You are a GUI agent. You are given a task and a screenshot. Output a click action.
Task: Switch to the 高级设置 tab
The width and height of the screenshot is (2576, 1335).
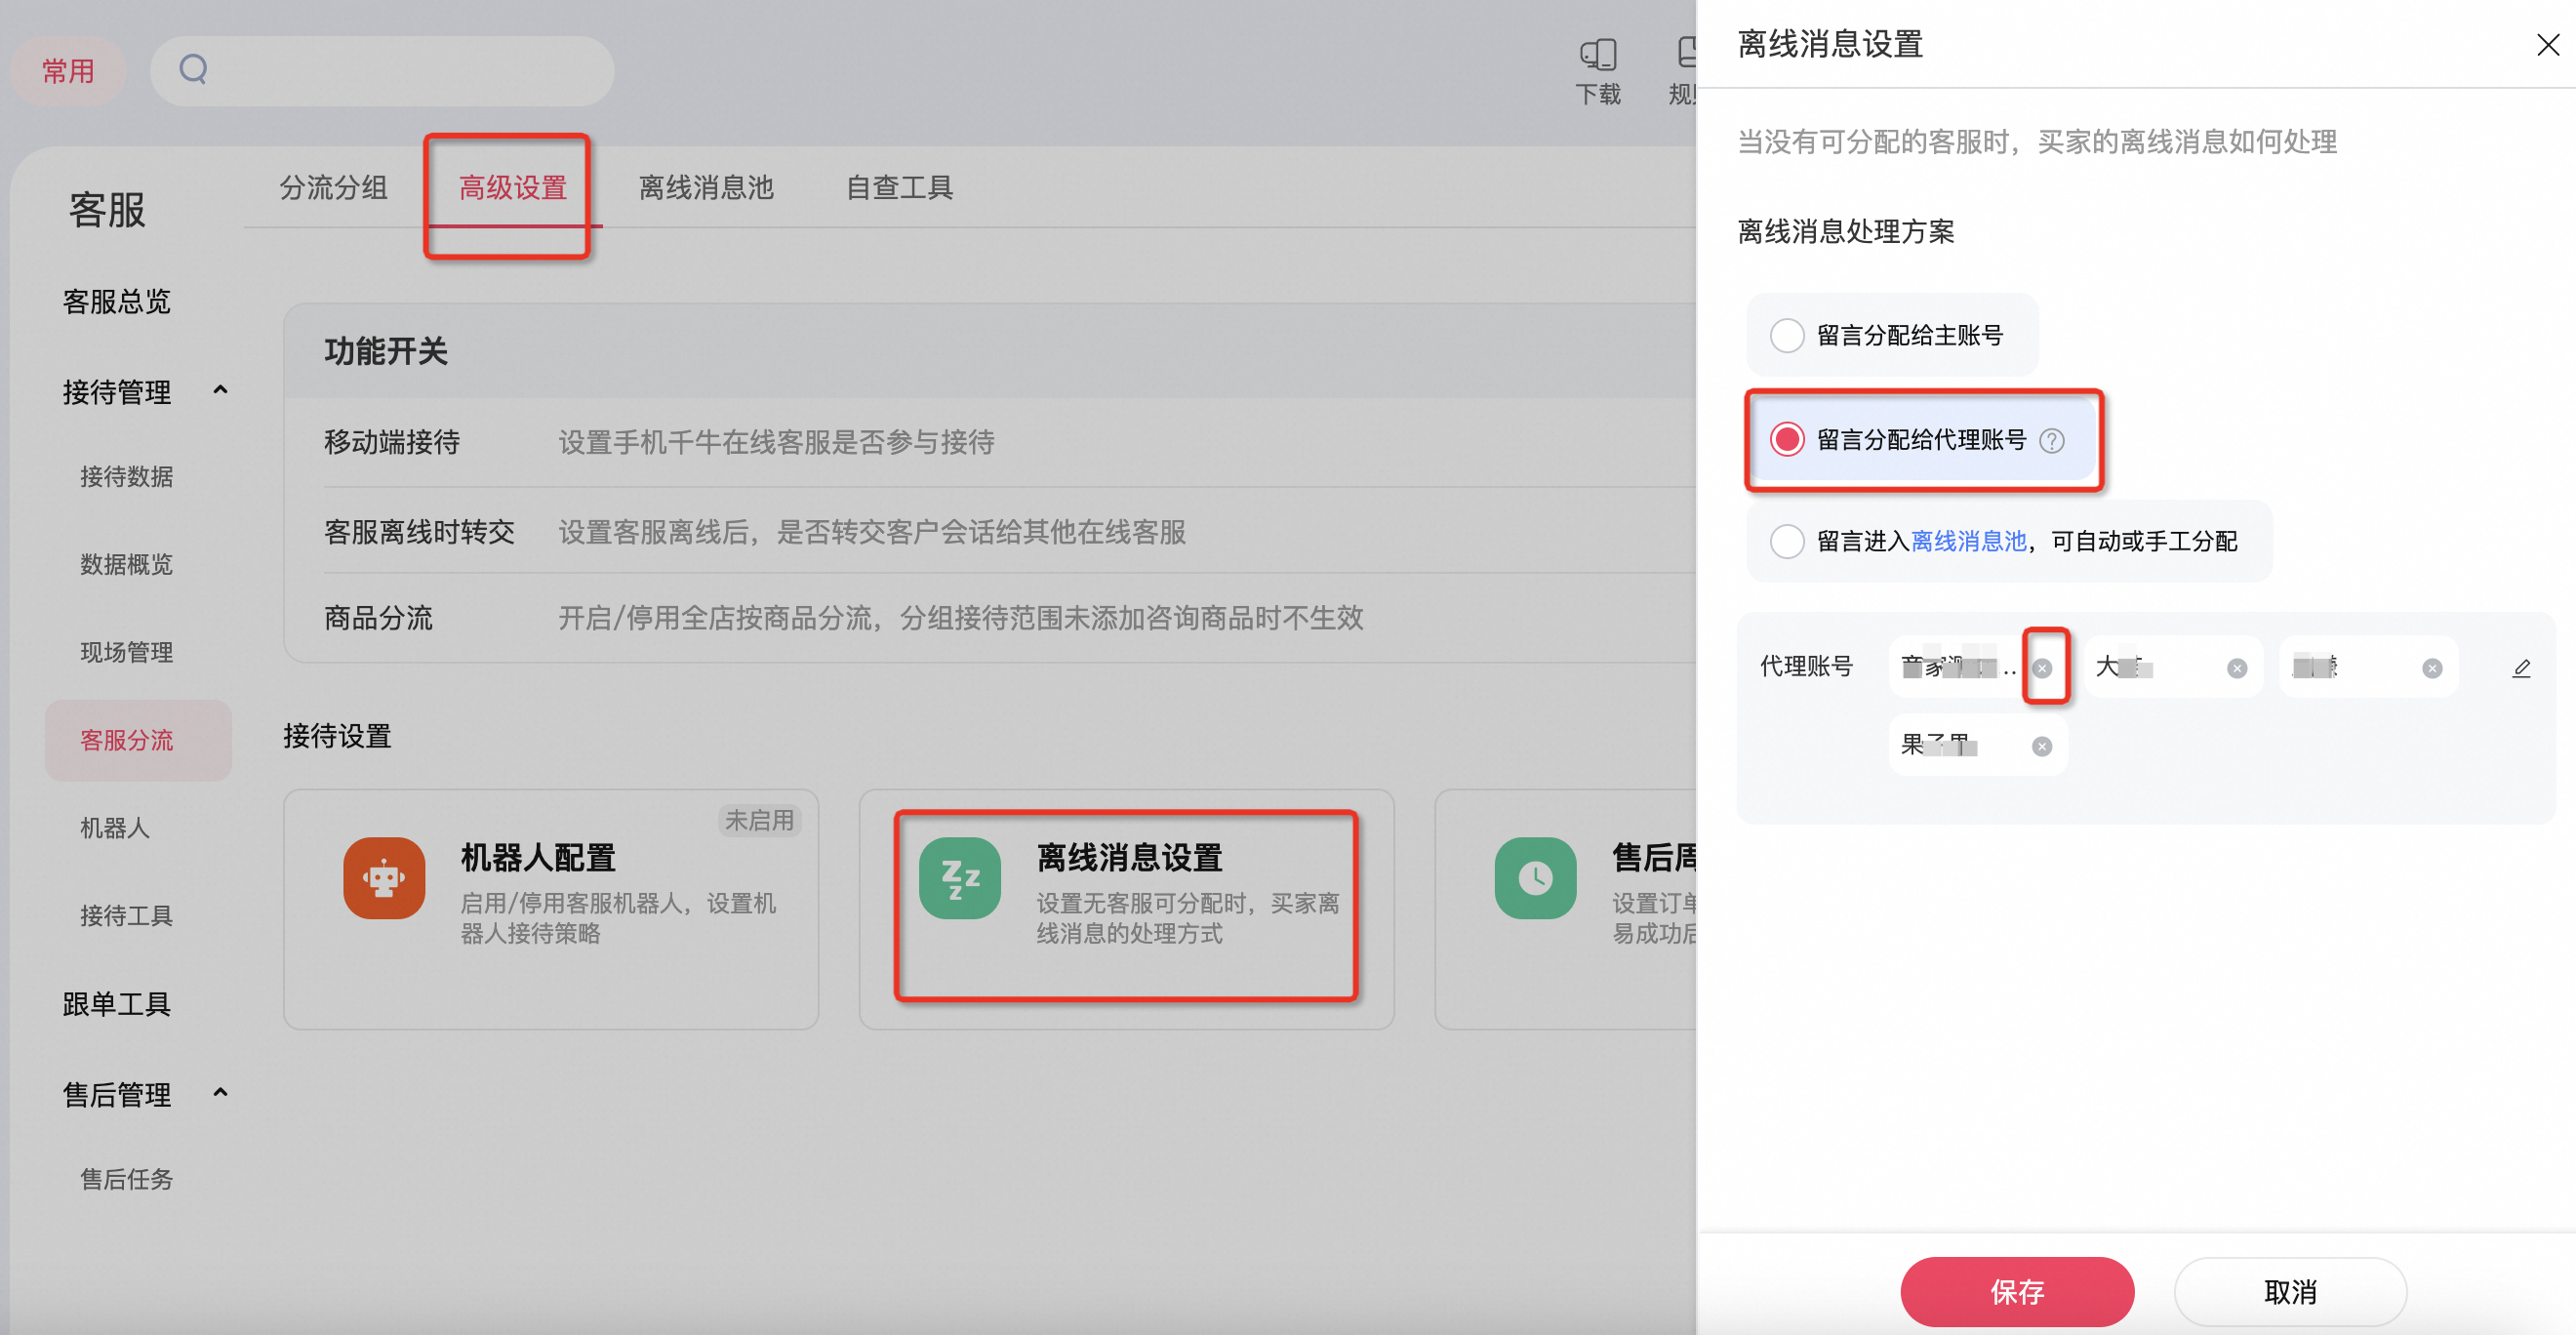click(513, 187)
